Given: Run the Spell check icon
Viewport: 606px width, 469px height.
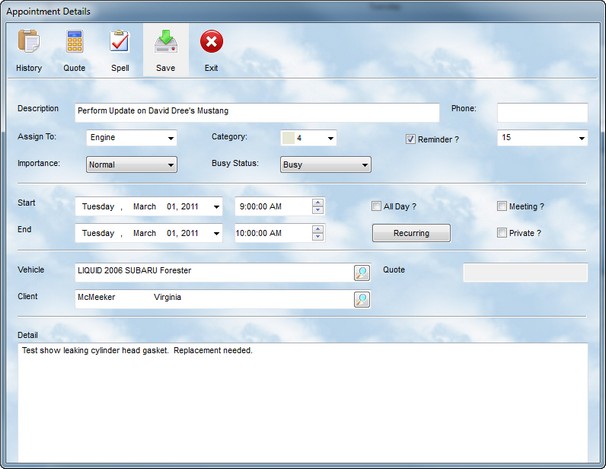Looking at the screenshot, I should coord(120,43).
